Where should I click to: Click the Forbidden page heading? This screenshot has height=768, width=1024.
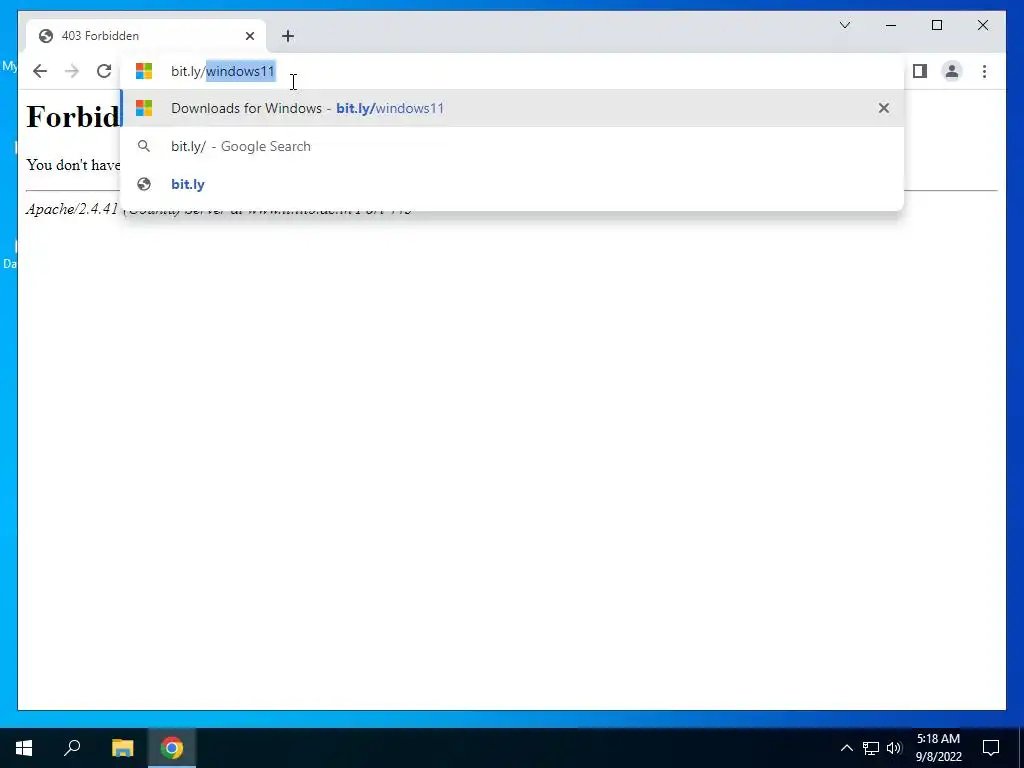[x=73, y=117]
